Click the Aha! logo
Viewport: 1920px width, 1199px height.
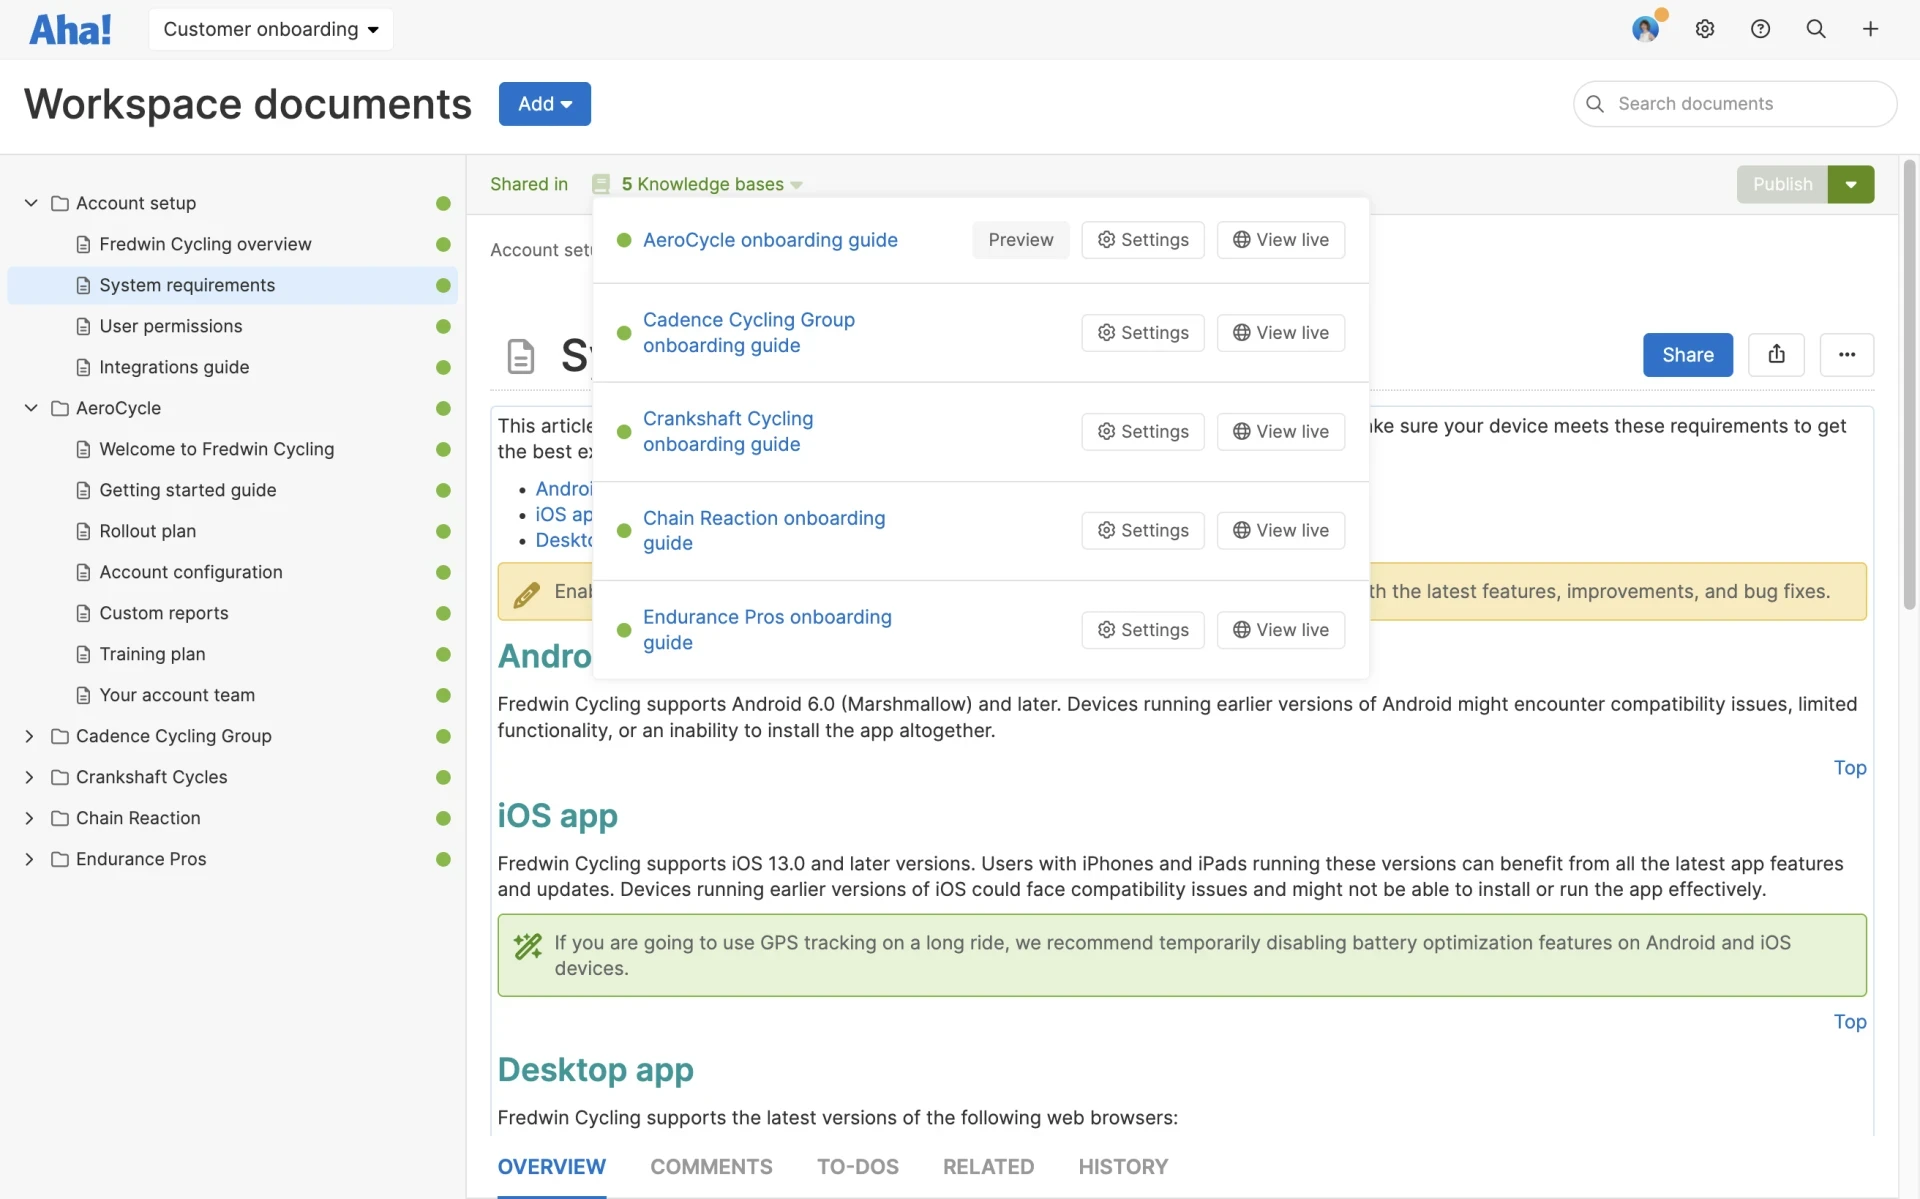(69, 29)
